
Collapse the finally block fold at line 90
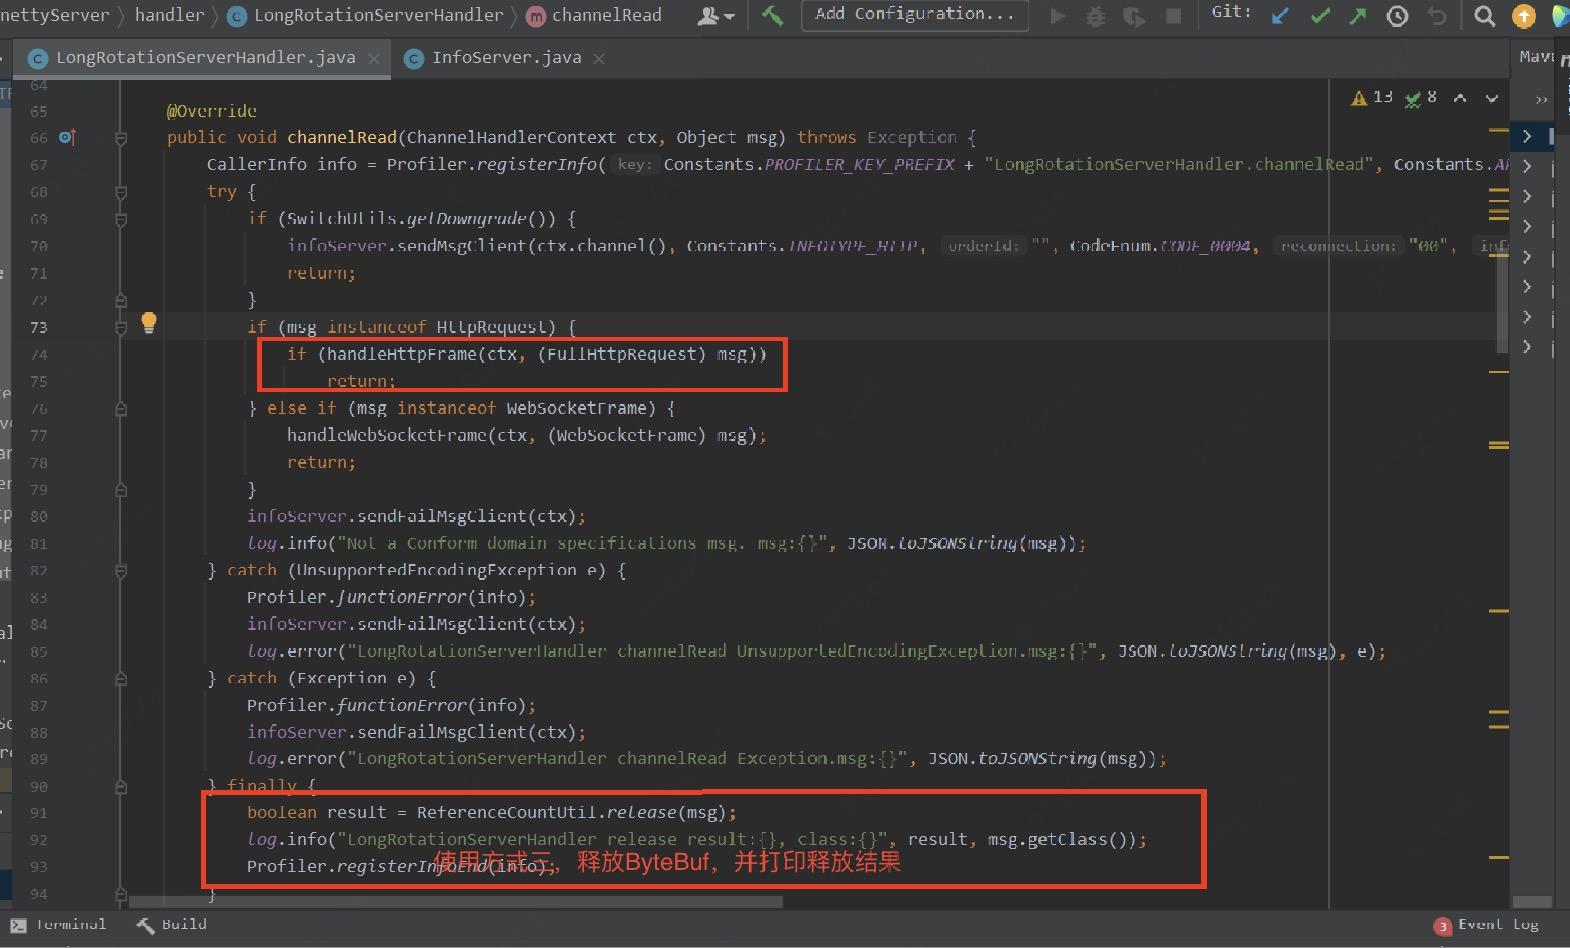121,786
